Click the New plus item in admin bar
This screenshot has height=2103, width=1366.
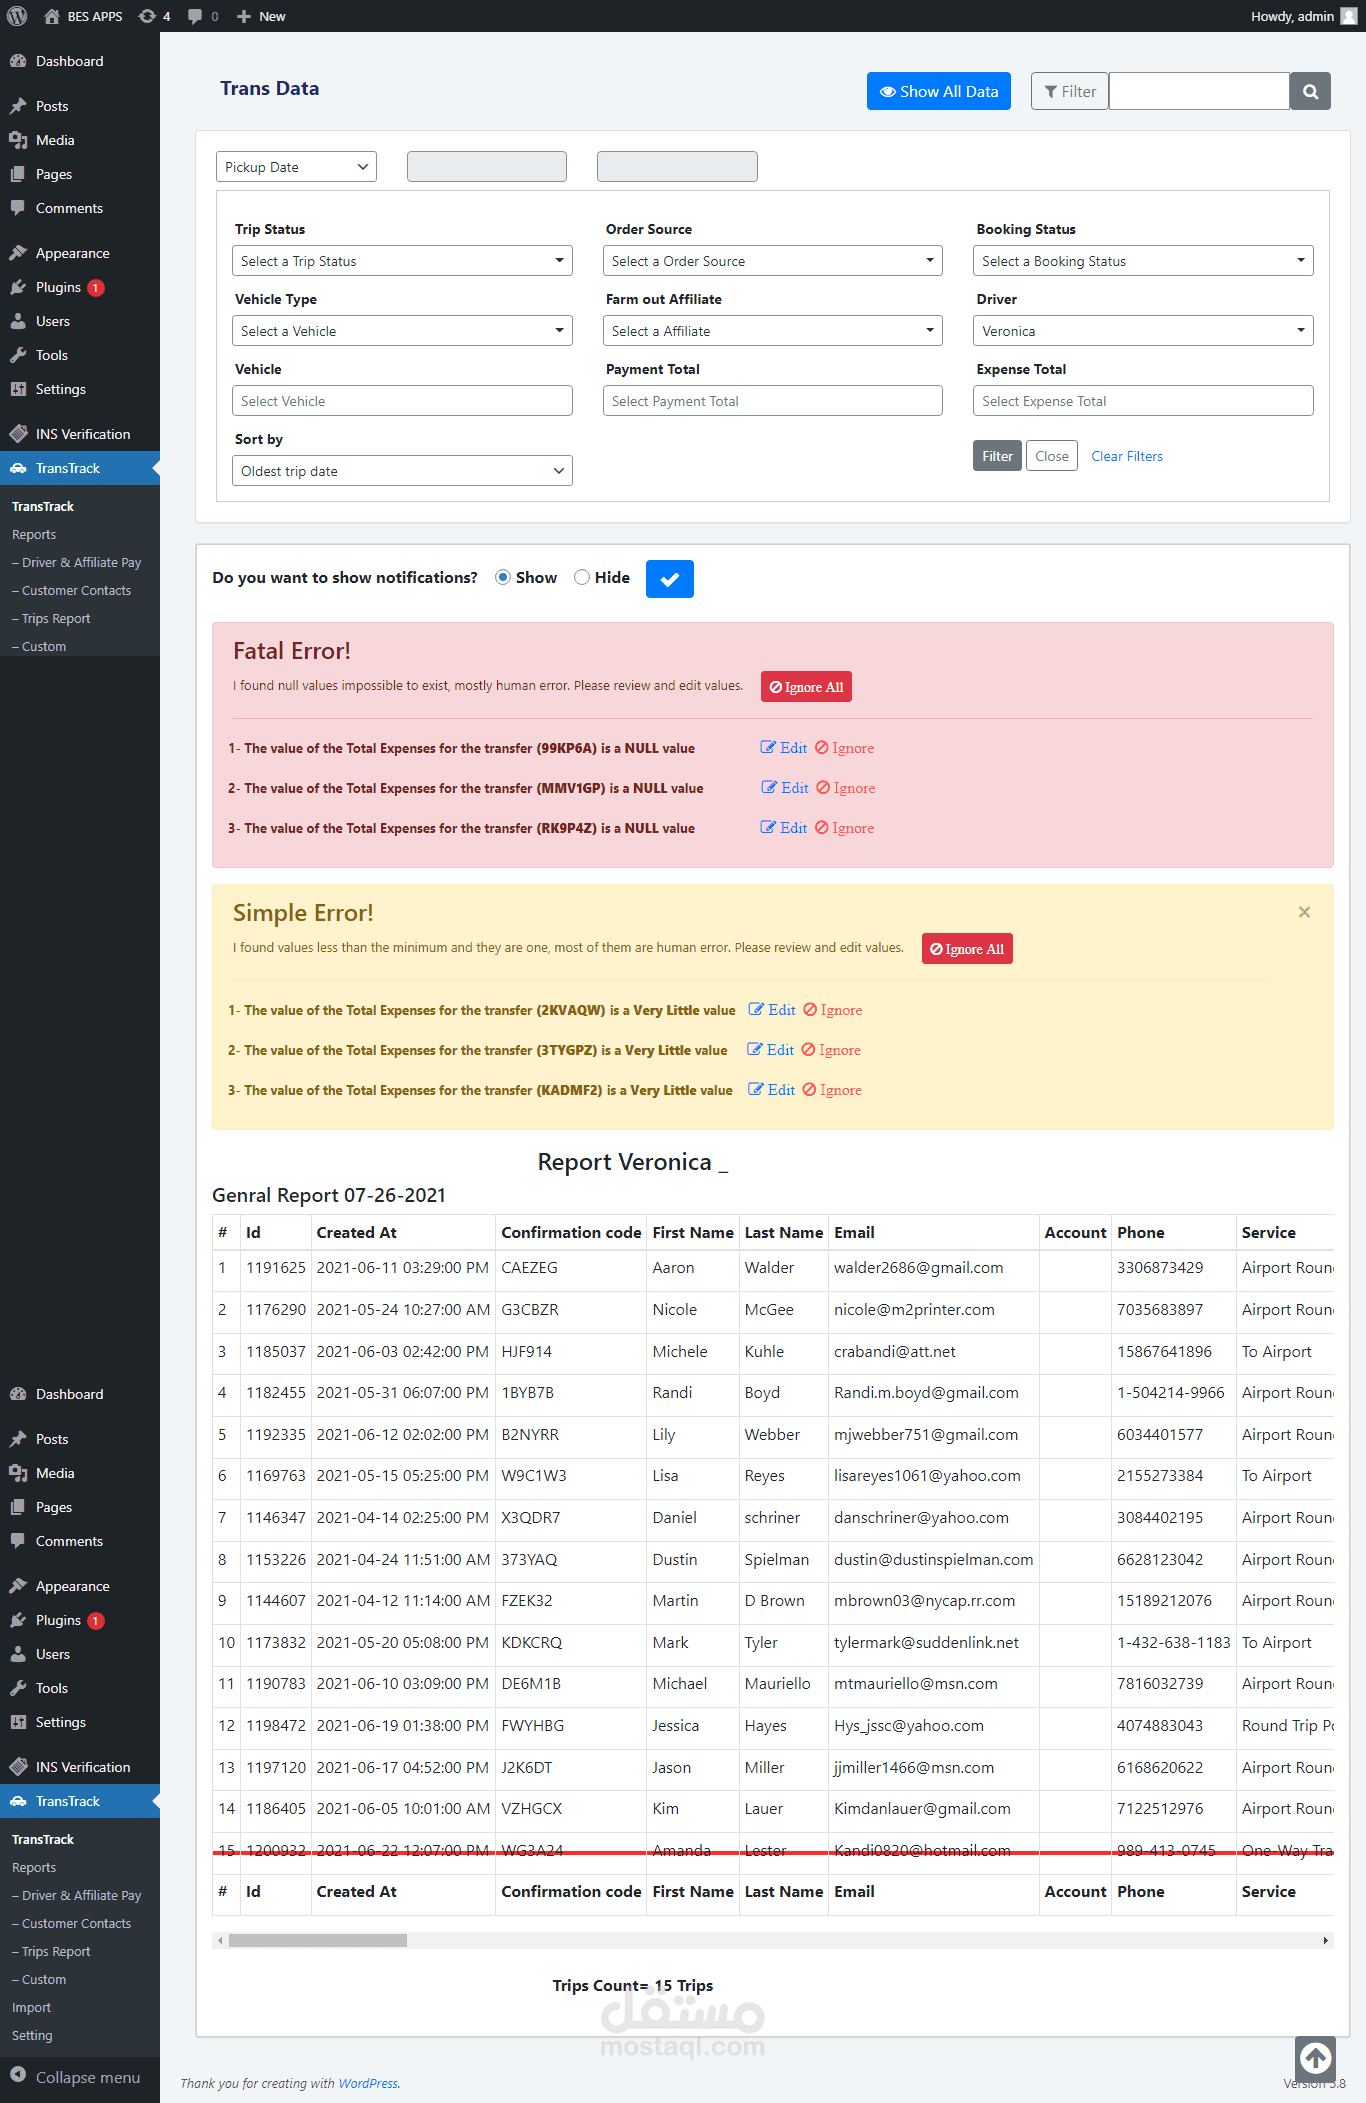coord(261,16)
